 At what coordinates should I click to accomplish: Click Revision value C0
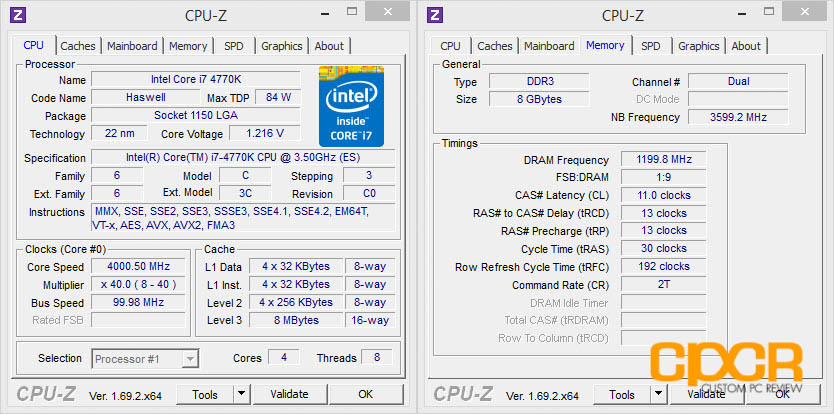tap(369, 193)
